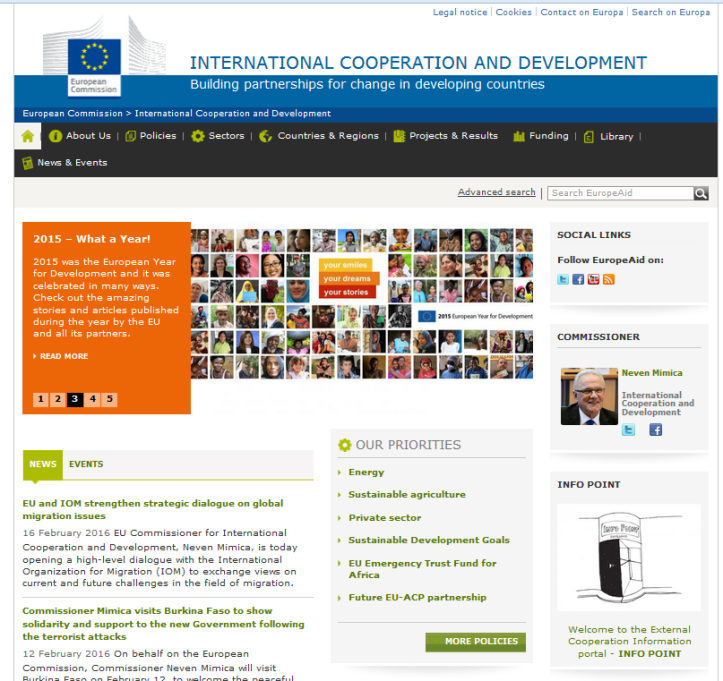Open EuropeAid YouTube channel icon
The height and width of the screenshot is (681, 723).
coord(593,279)
